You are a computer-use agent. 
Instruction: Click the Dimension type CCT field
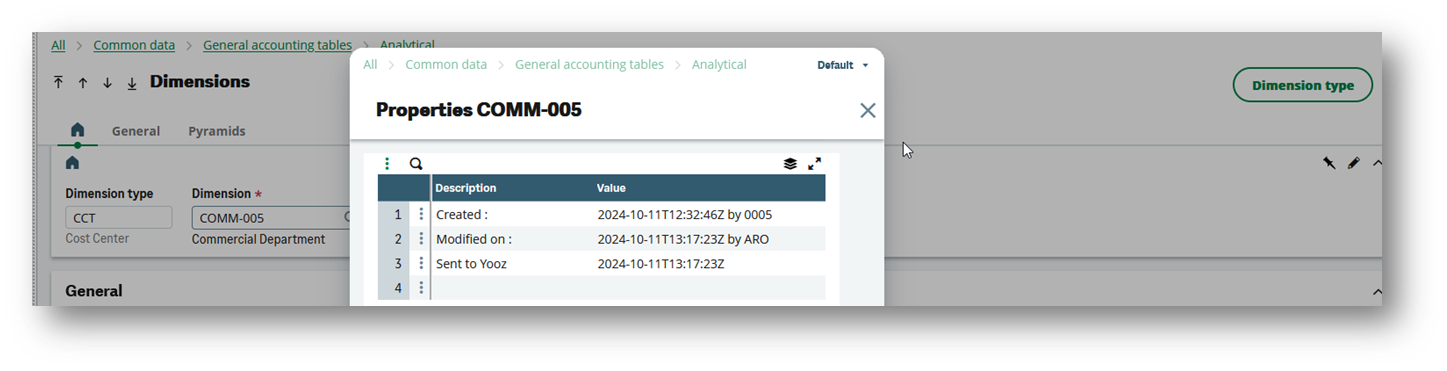click(119, 217)
